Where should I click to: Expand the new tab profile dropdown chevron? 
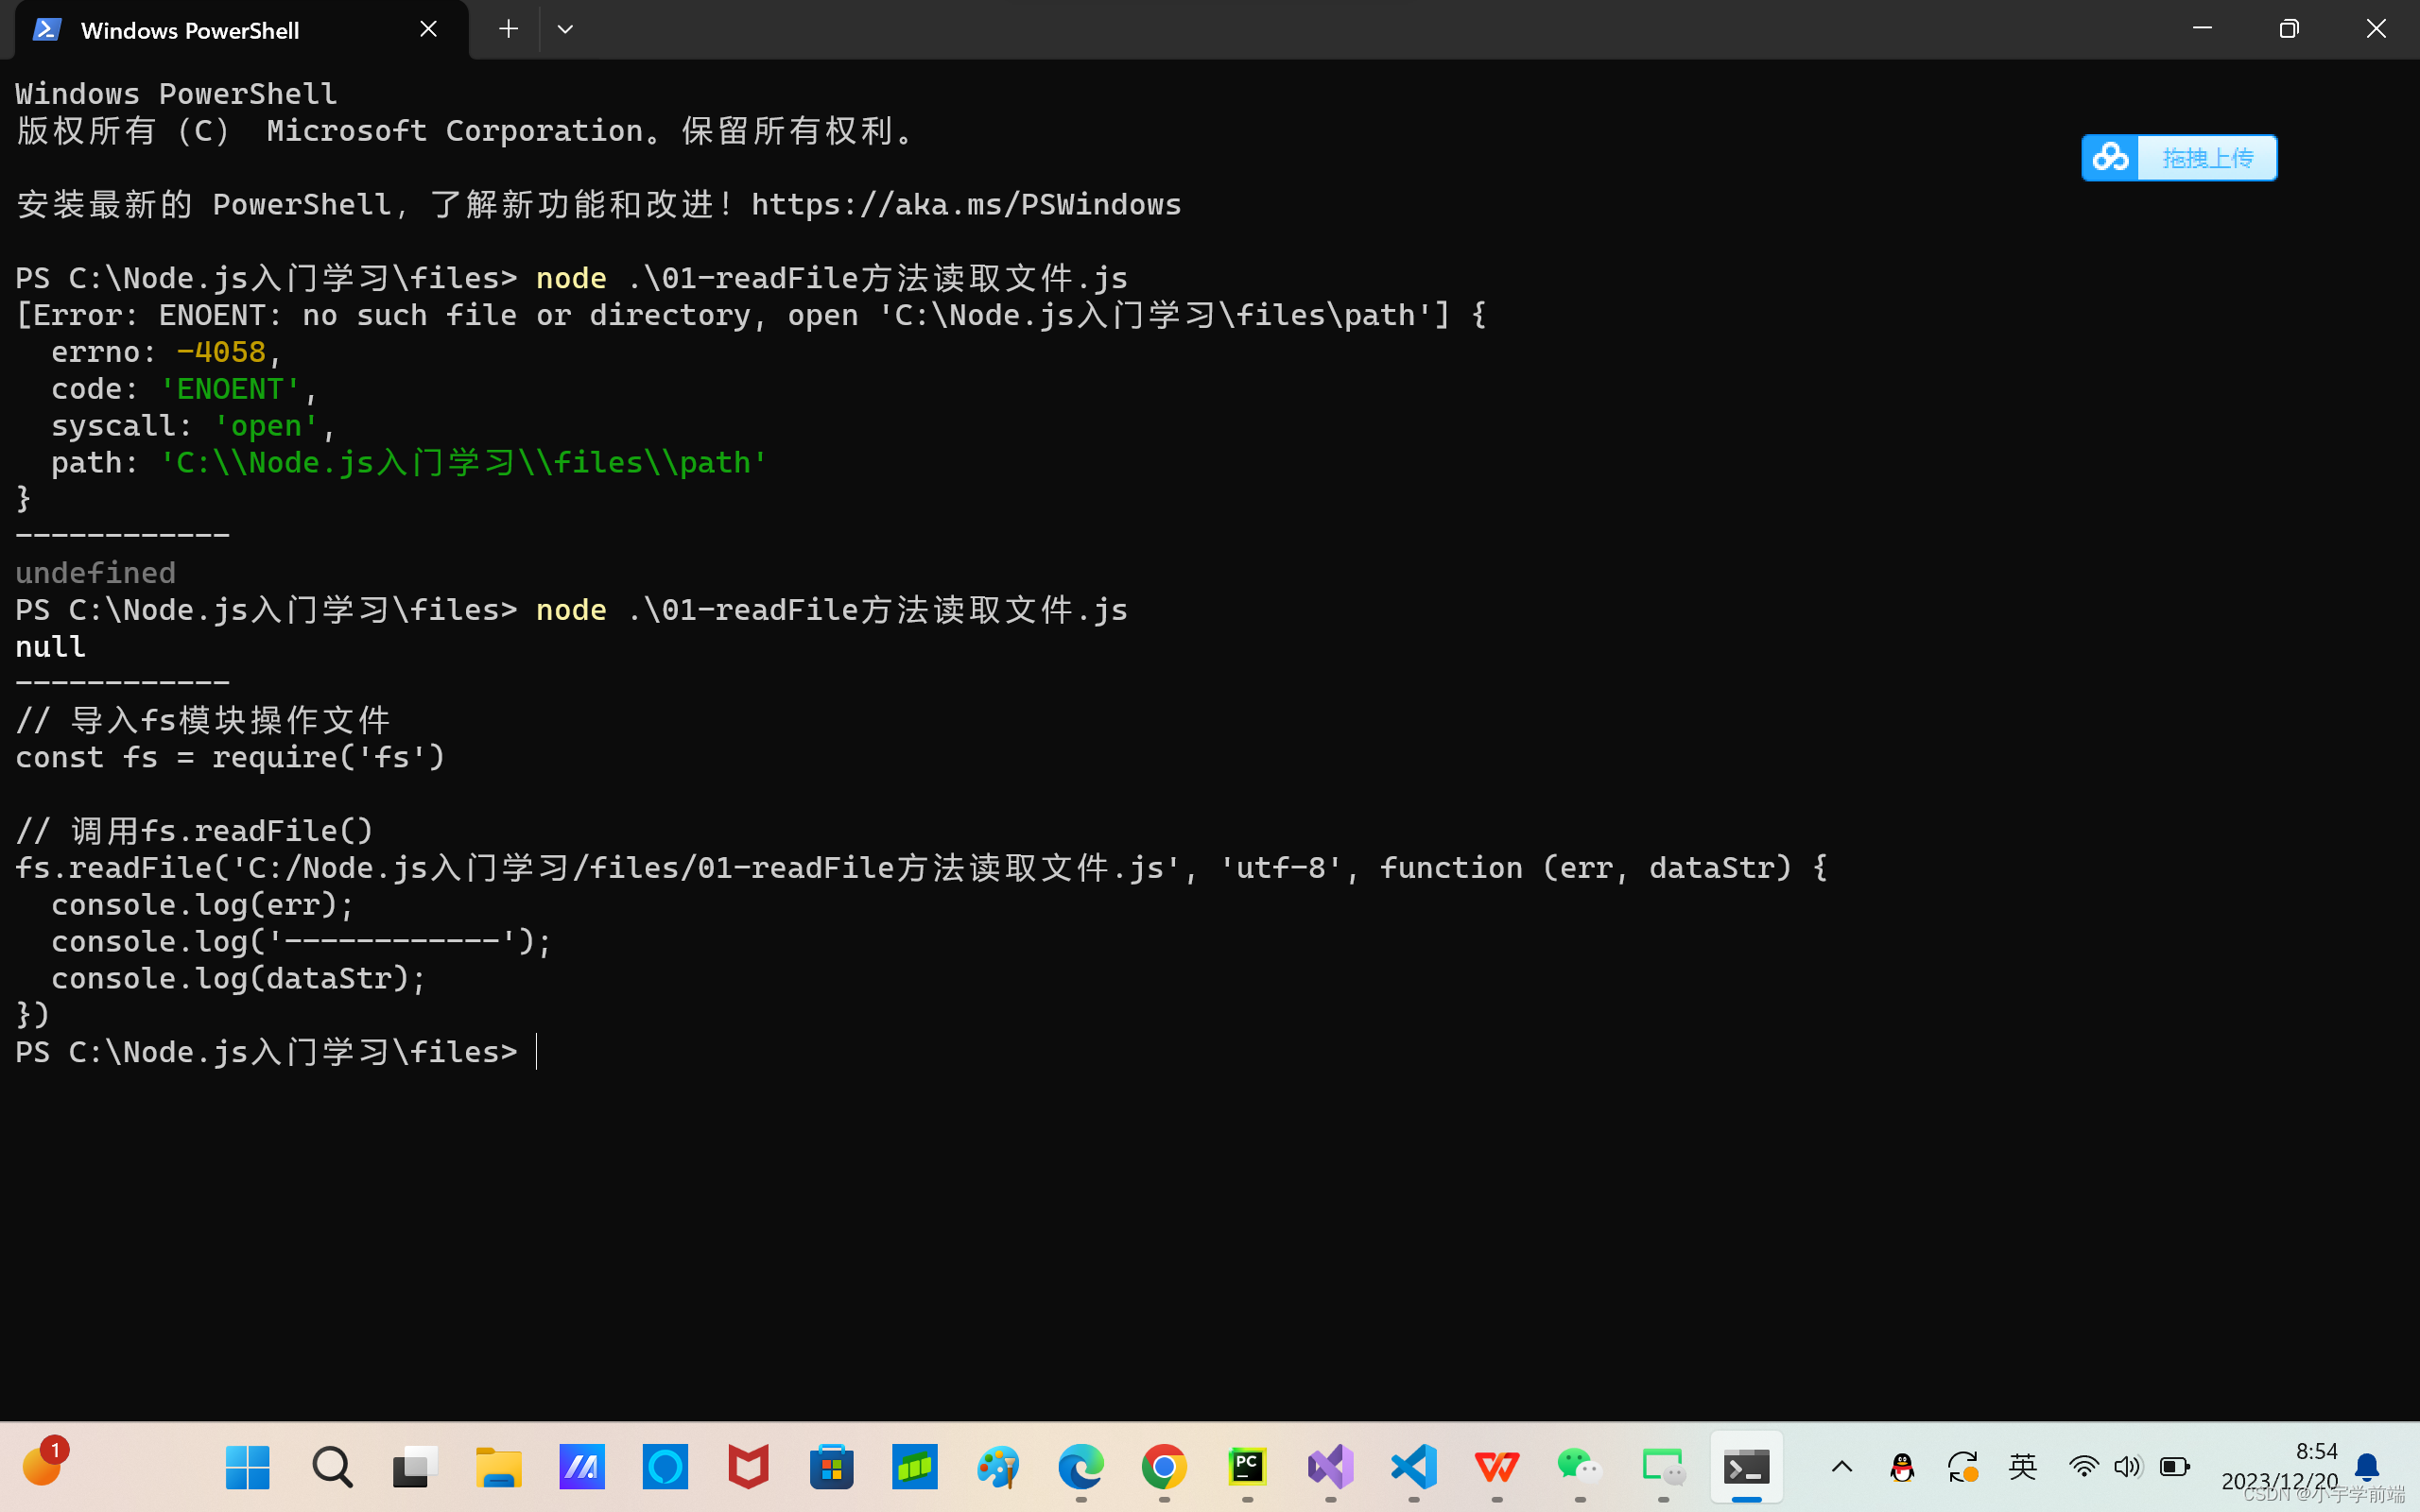tap(565, 29)
